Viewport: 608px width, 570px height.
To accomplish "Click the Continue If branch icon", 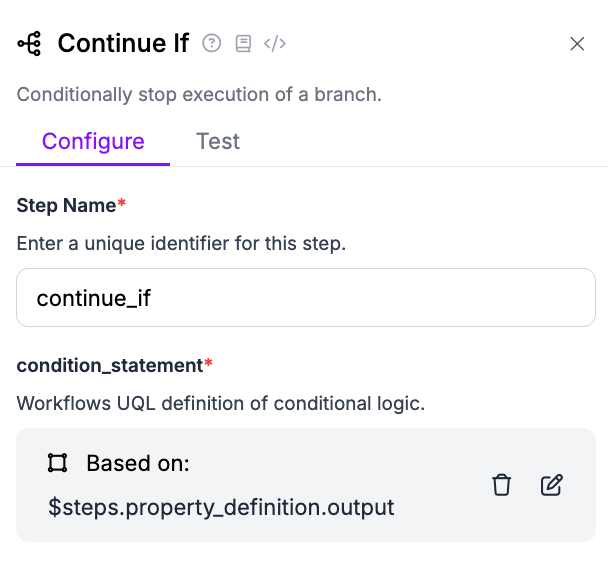I will pyautogui.click(x=29, y=43).
